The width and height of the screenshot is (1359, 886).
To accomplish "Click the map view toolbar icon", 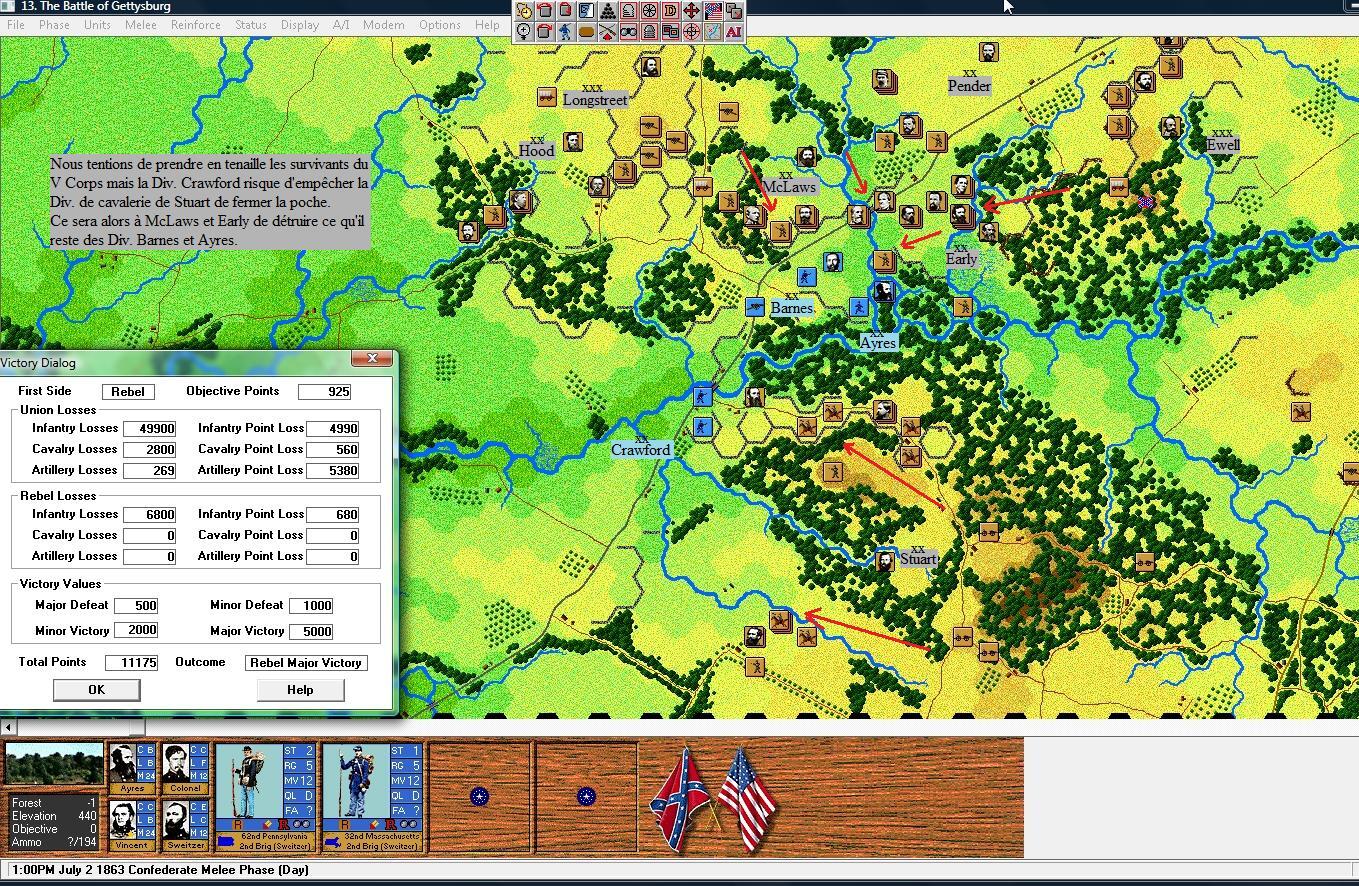I will click(713, 32).
